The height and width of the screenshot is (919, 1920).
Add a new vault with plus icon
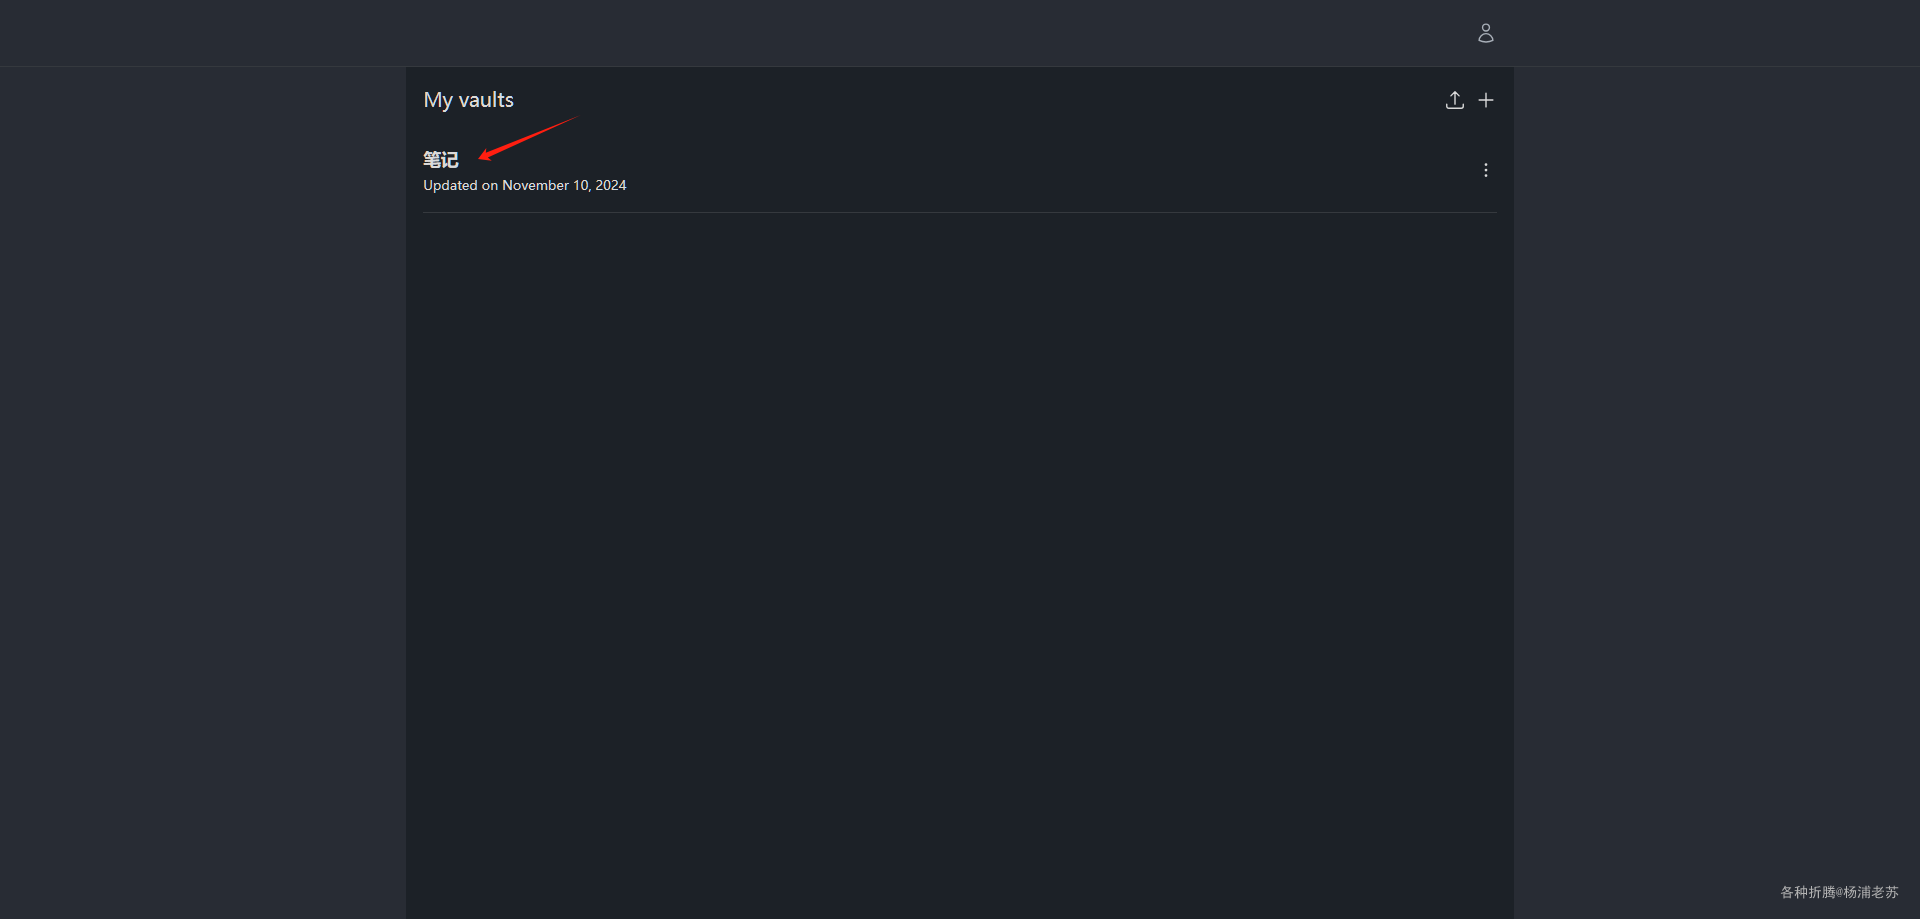pyautogui.click(x=1486, y=100)
